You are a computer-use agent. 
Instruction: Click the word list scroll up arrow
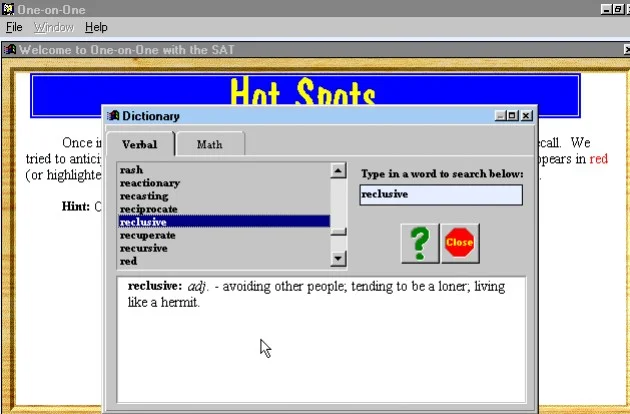(x=338, y=170)
